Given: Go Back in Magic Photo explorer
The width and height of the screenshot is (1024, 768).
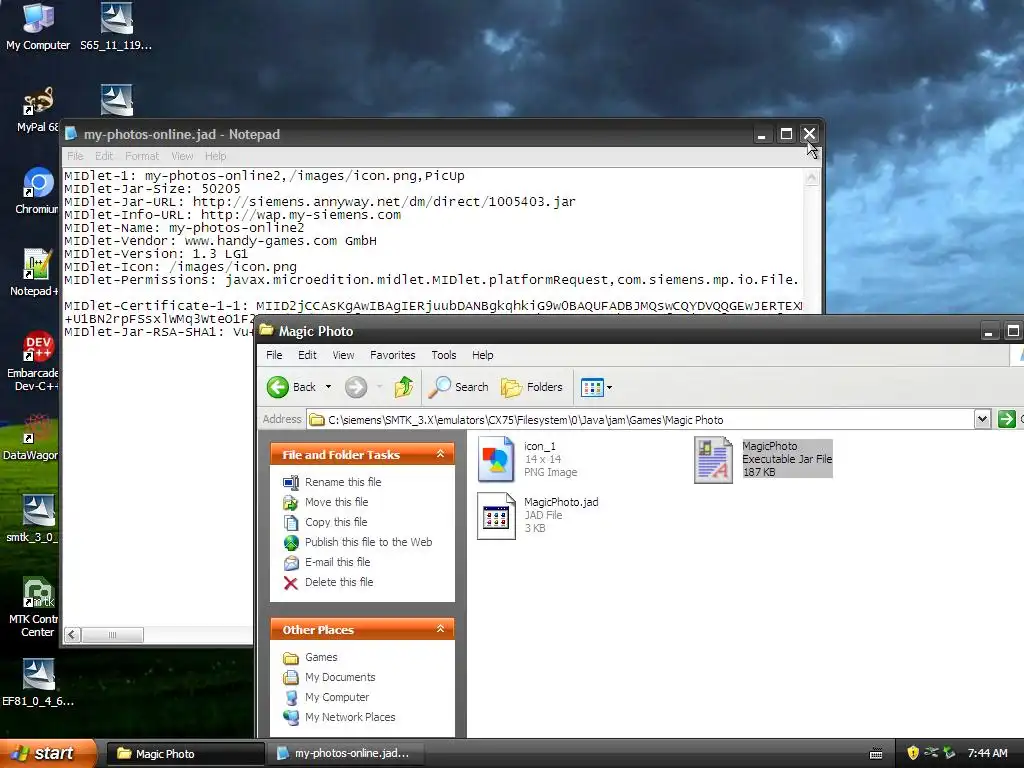Looking at the screenshot, I should (x=291, y=387).
